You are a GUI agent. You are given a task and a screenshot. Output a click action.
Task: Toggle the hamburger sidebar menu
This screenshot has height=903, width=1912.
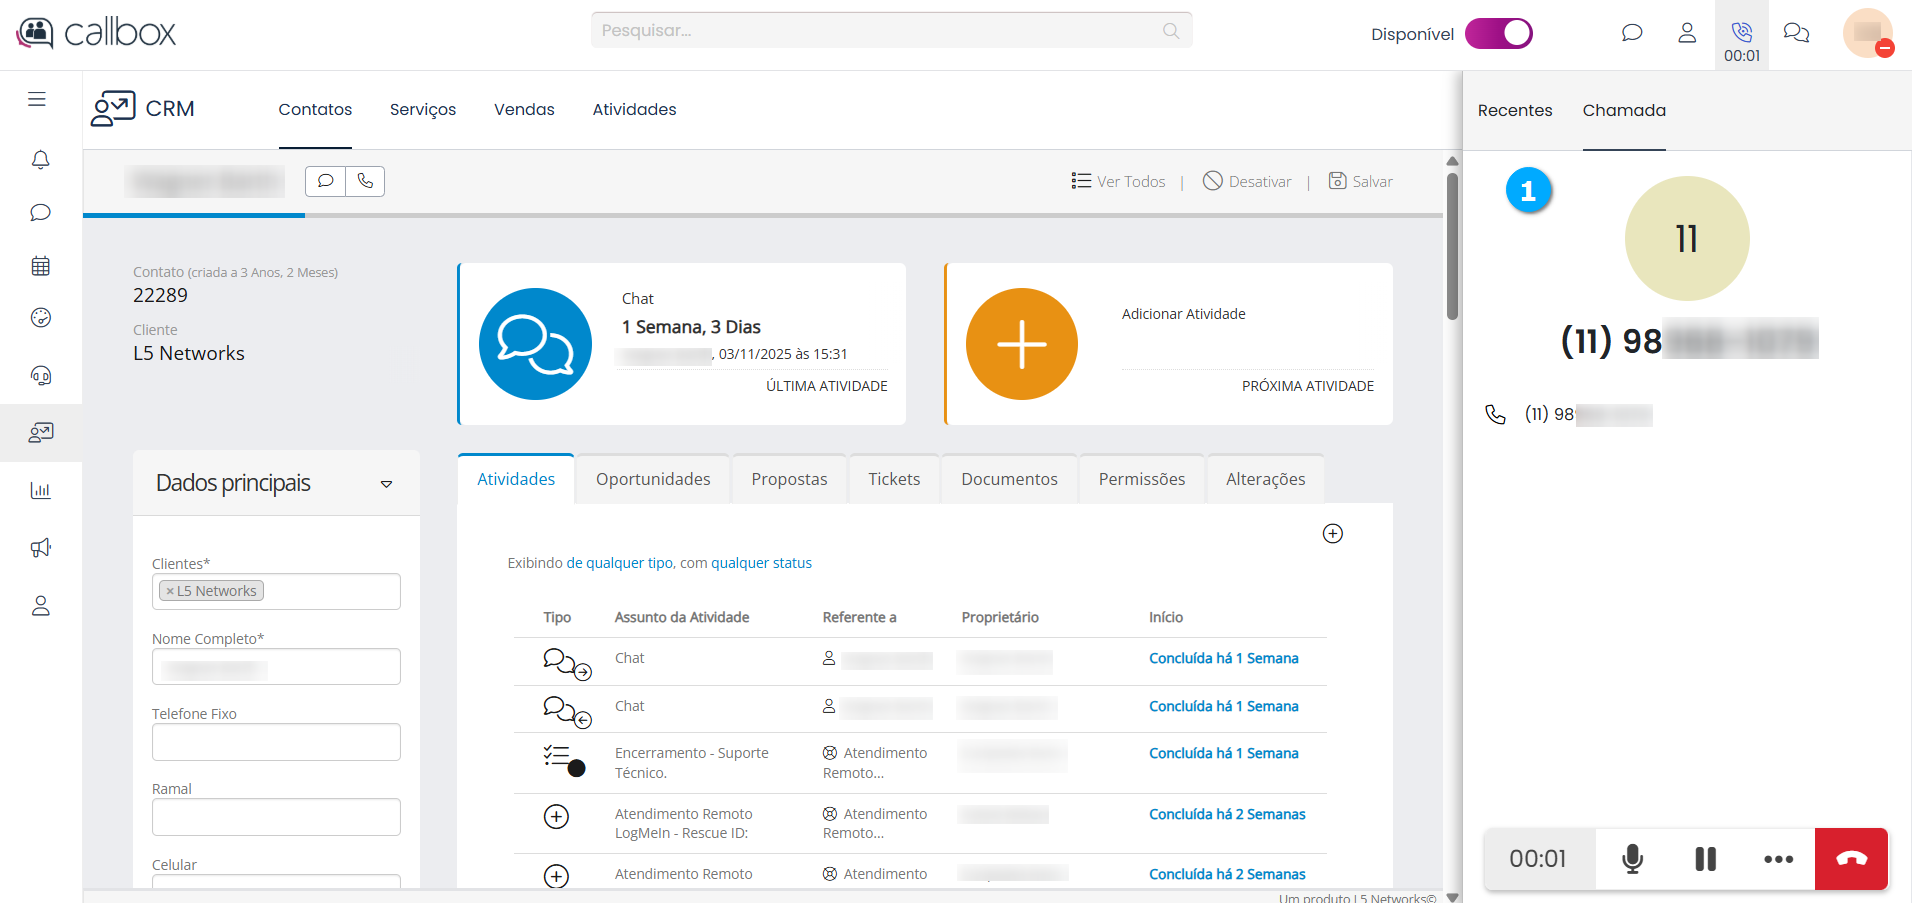37,99
